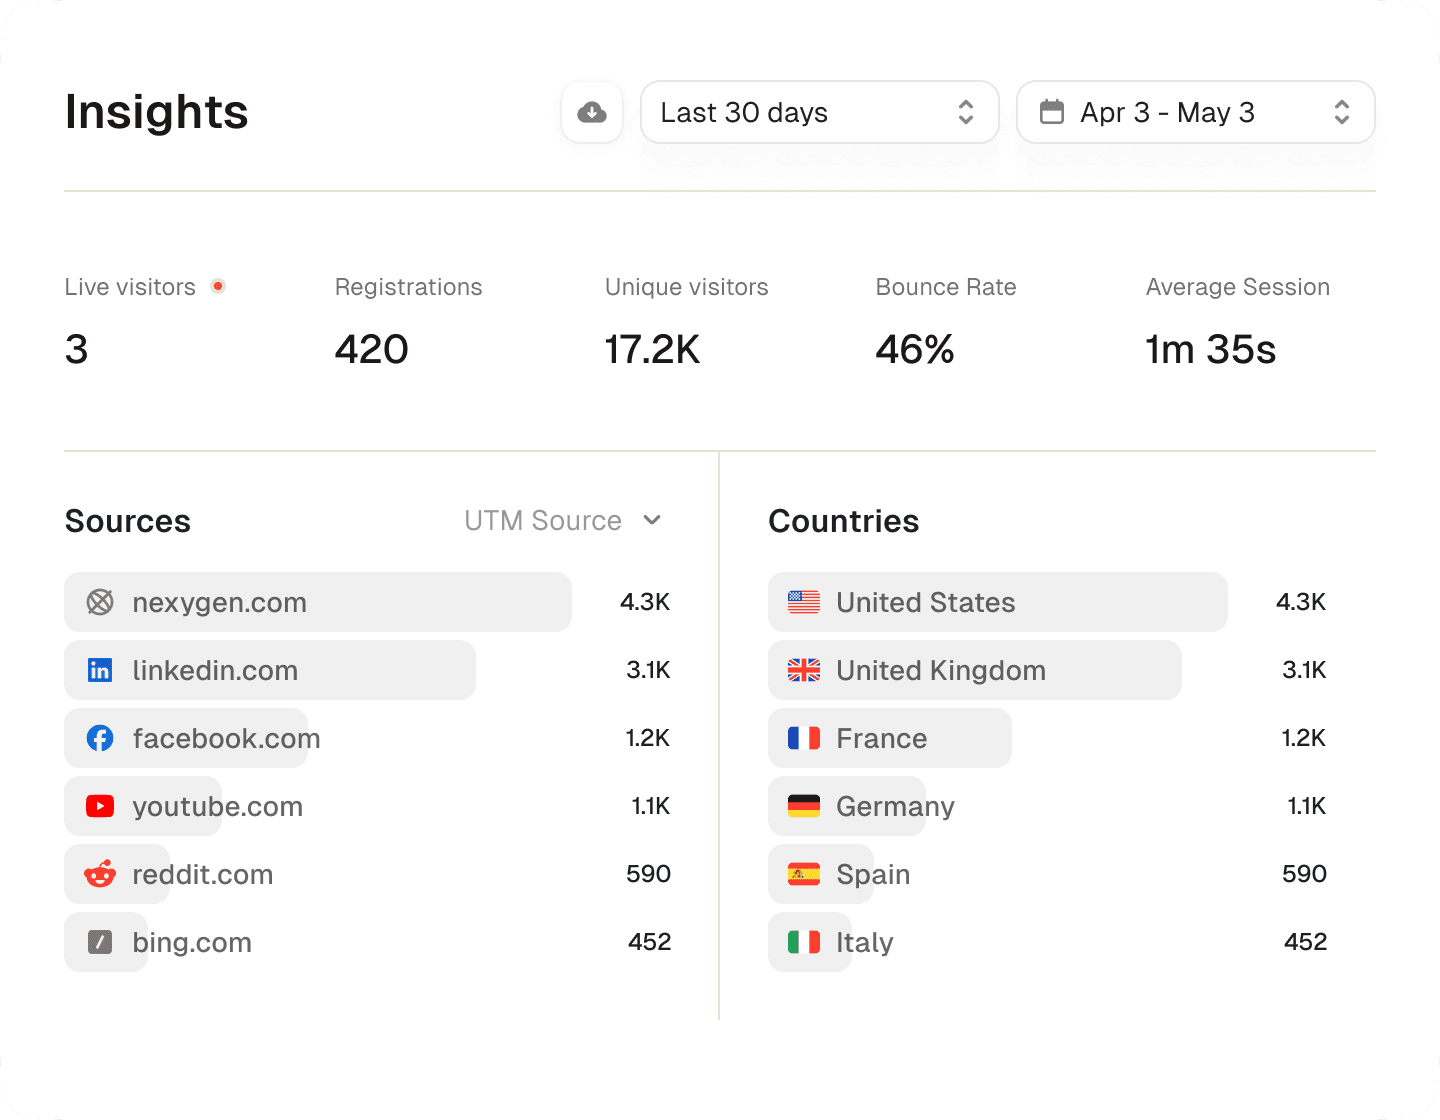Click the Italy flag in Countries list
Screen dimensions: 1440x1120
pyautogui.click(x=804, y=941)
